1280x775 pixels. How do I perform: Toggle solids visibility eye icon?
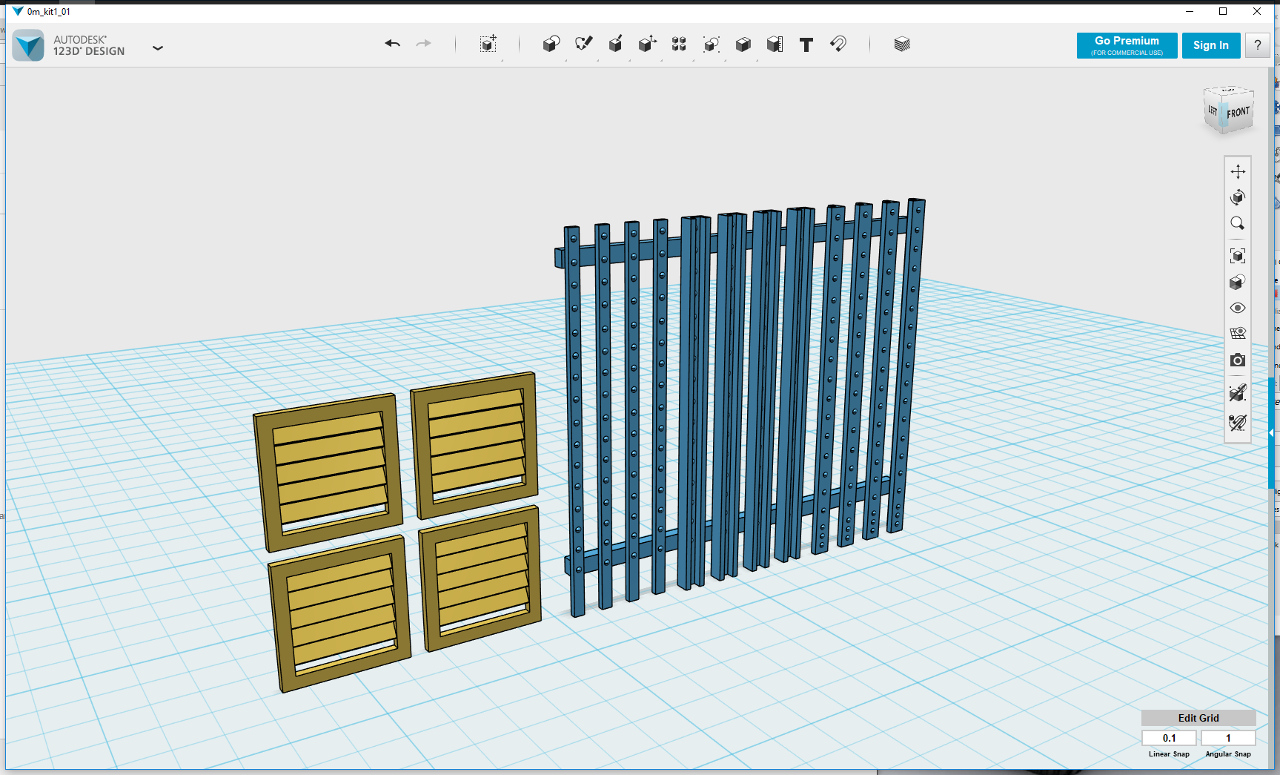1238,308
